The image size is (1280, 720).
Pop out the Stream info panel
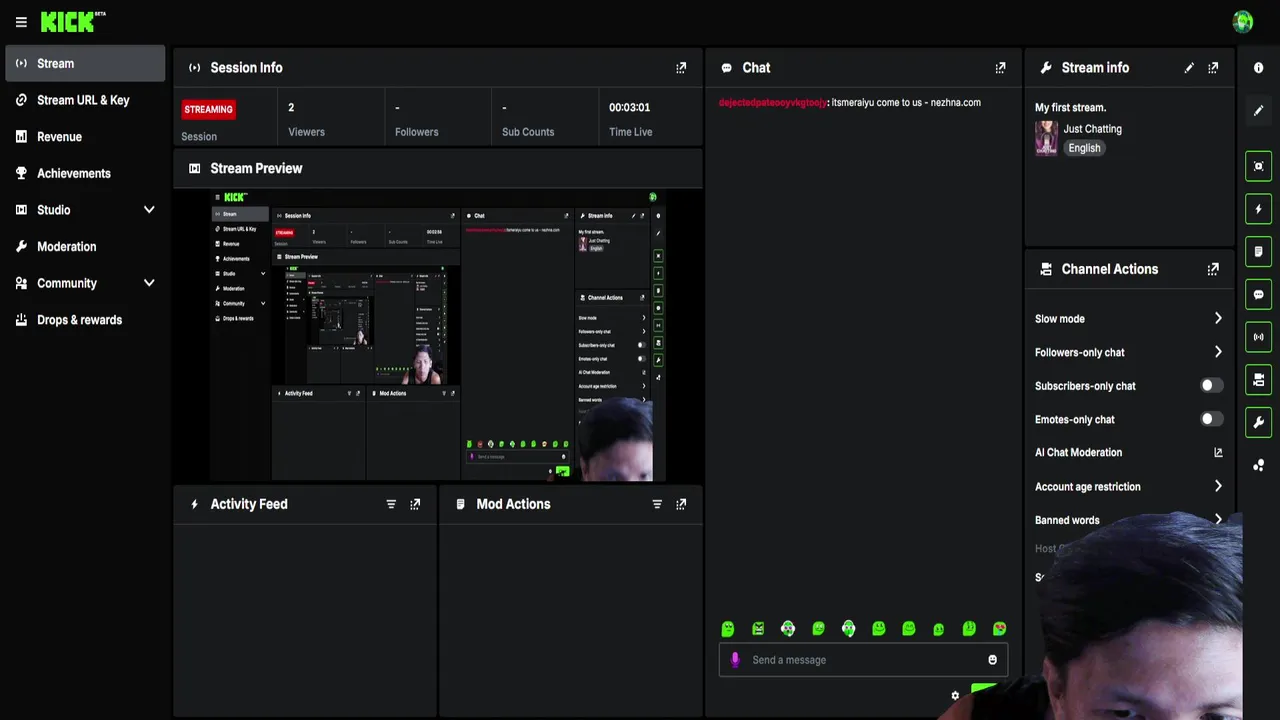[1213, 68]
